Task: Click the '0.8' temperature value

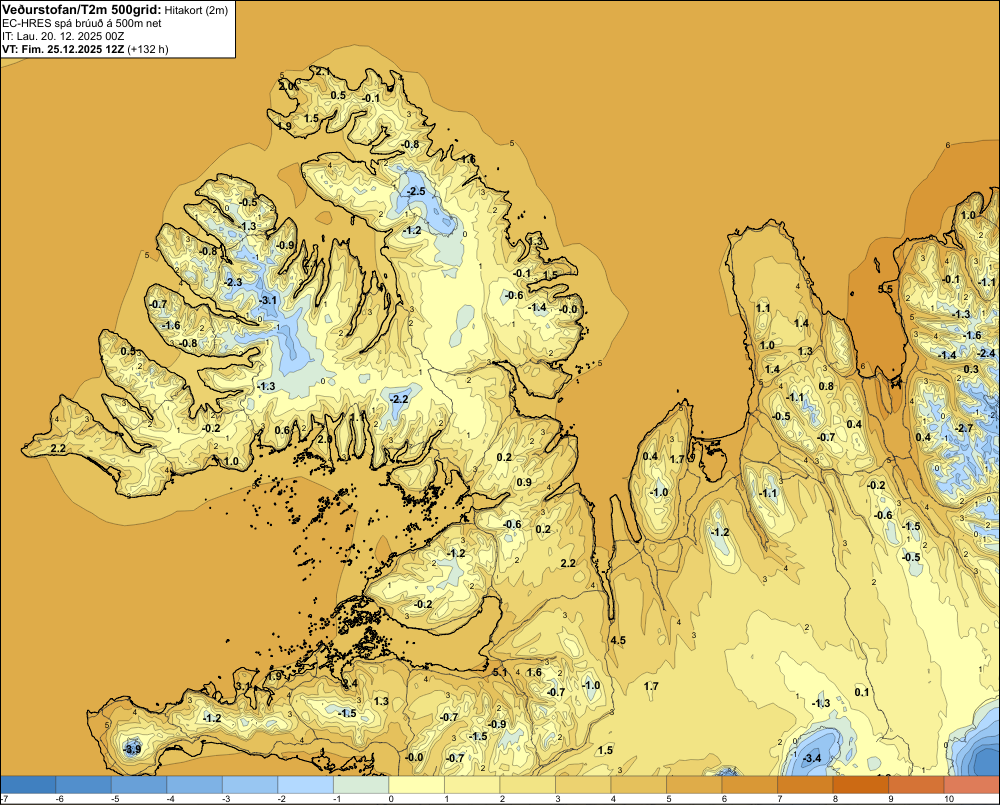Action: 826,386
